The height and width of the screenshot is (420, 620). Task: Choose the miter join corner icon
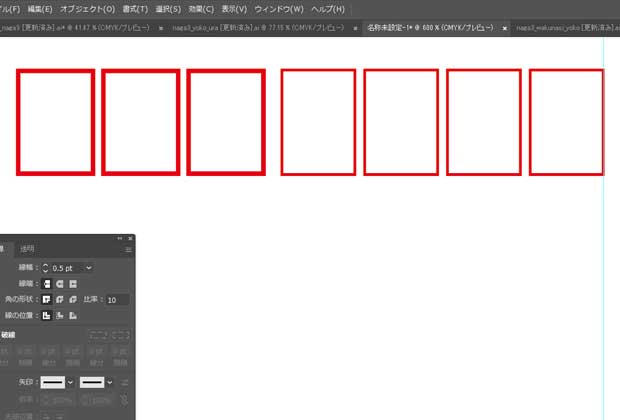pyautogui.click(x=46, y=300)
